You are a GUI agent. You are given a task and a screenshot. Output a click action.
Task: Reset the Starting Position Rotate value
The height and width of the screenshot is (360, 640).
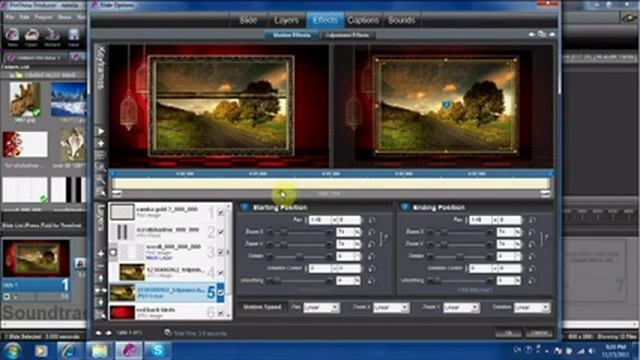tap(371, 256)
